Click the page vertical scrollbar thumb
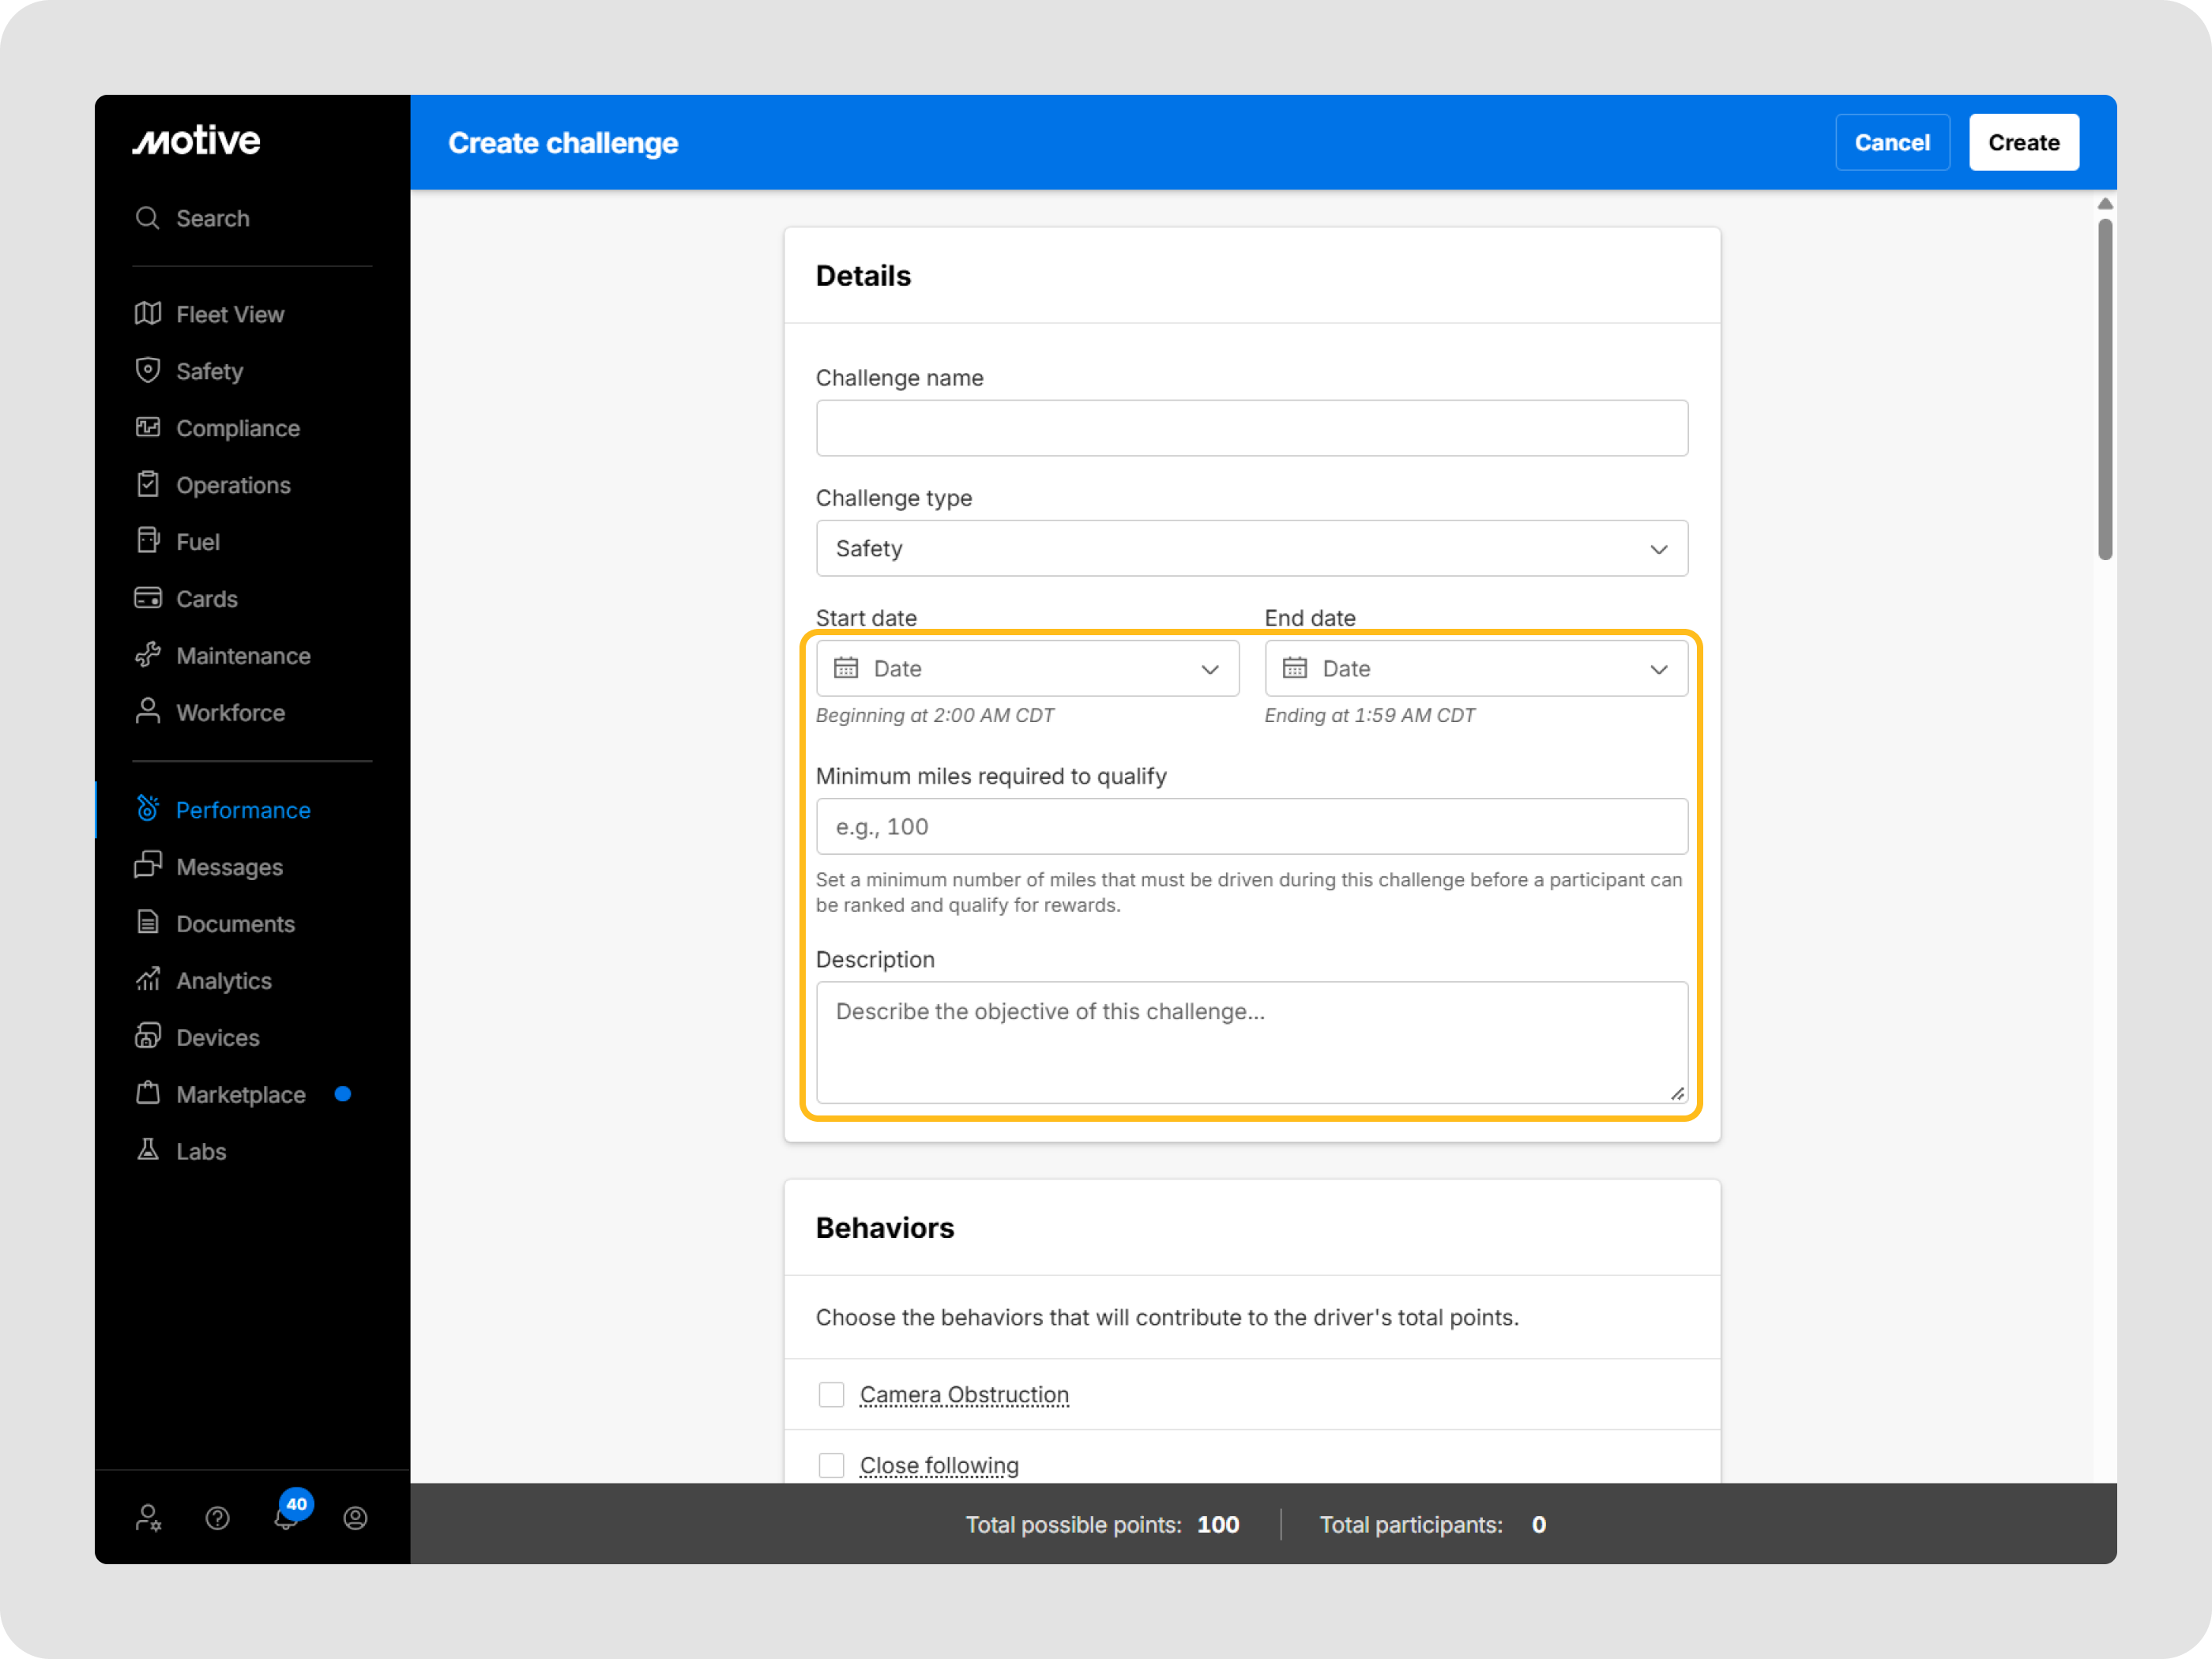 pos(2105,389)
